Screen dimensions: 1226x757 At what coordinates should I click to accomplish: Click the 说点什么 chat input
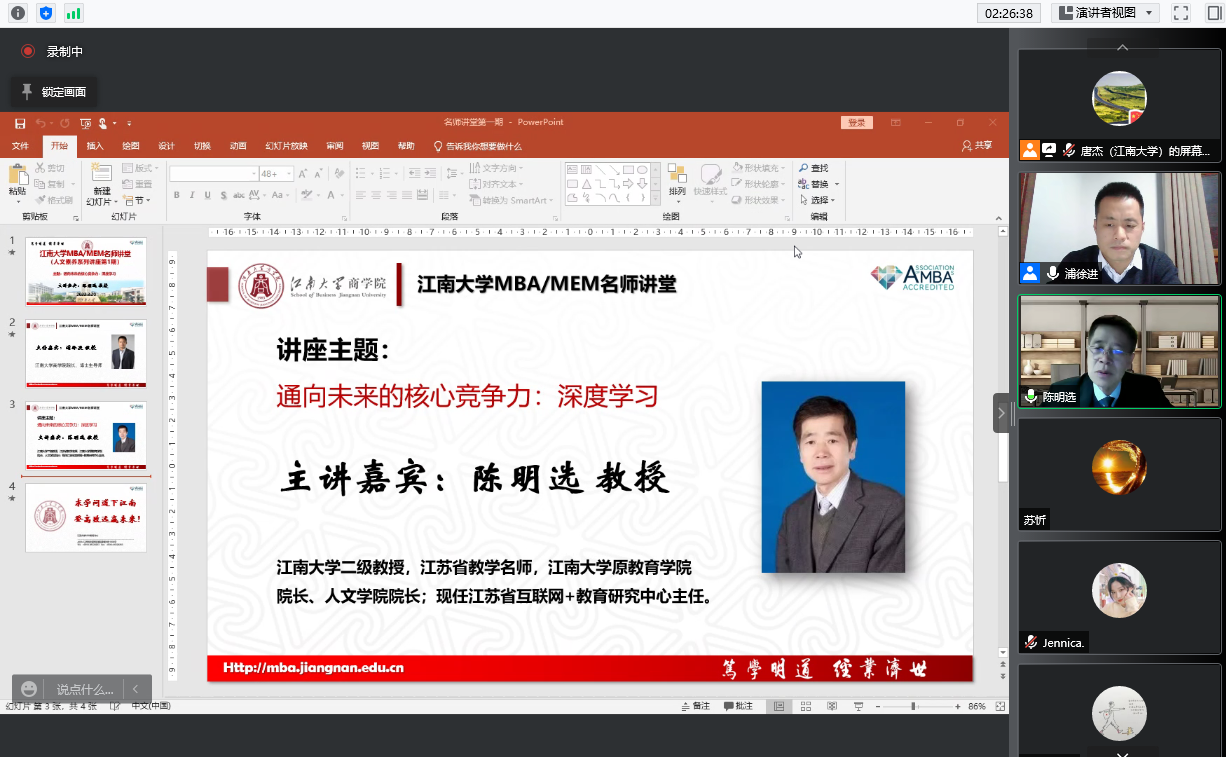point(85,689)
